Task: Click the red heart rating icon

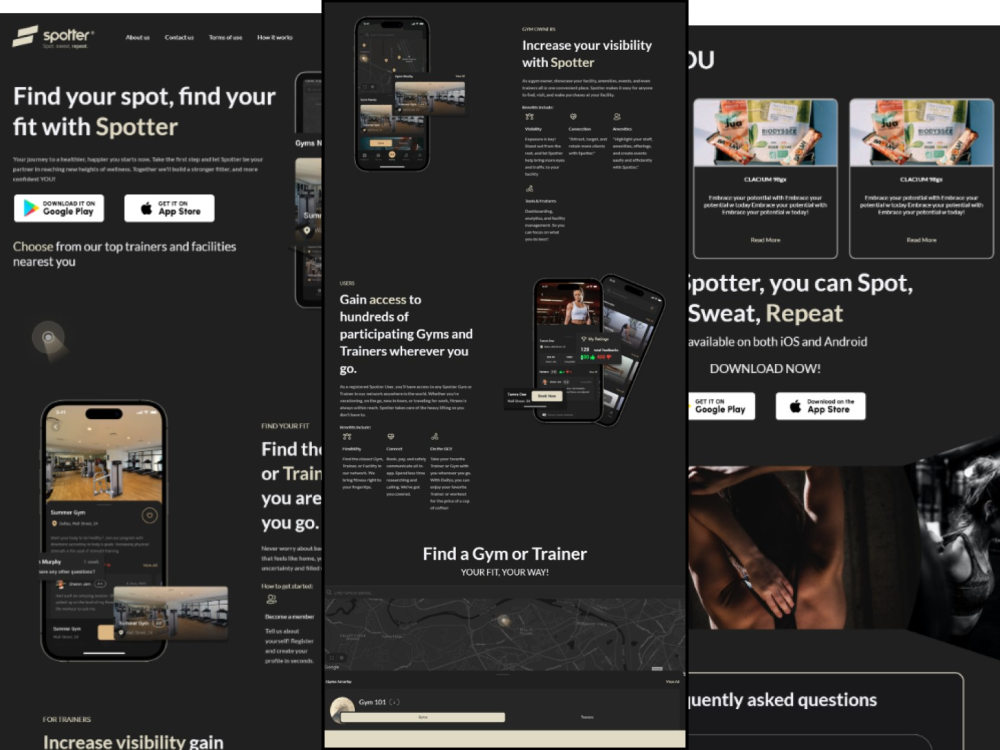Action: (x=609, y=357)
